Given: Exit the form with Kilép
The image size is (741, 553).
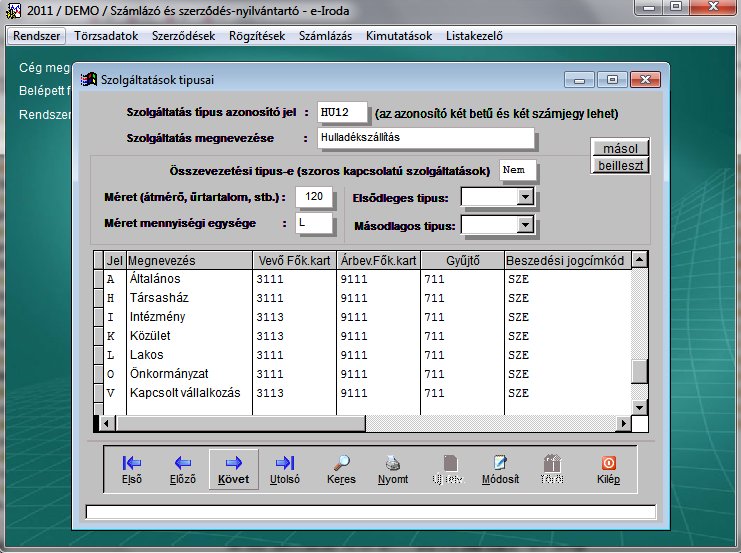Looking at the screenshot, I should [608, 469].
